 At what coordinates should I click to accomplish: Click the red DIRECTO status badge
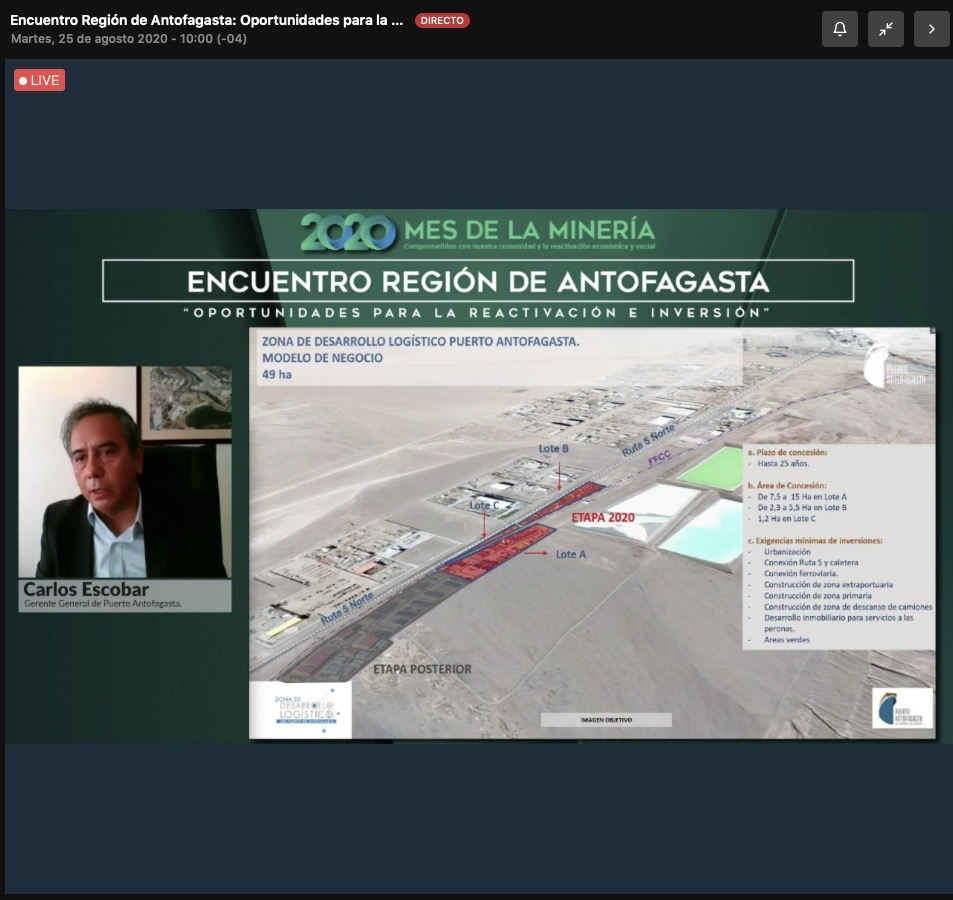(x=442, y=20)
